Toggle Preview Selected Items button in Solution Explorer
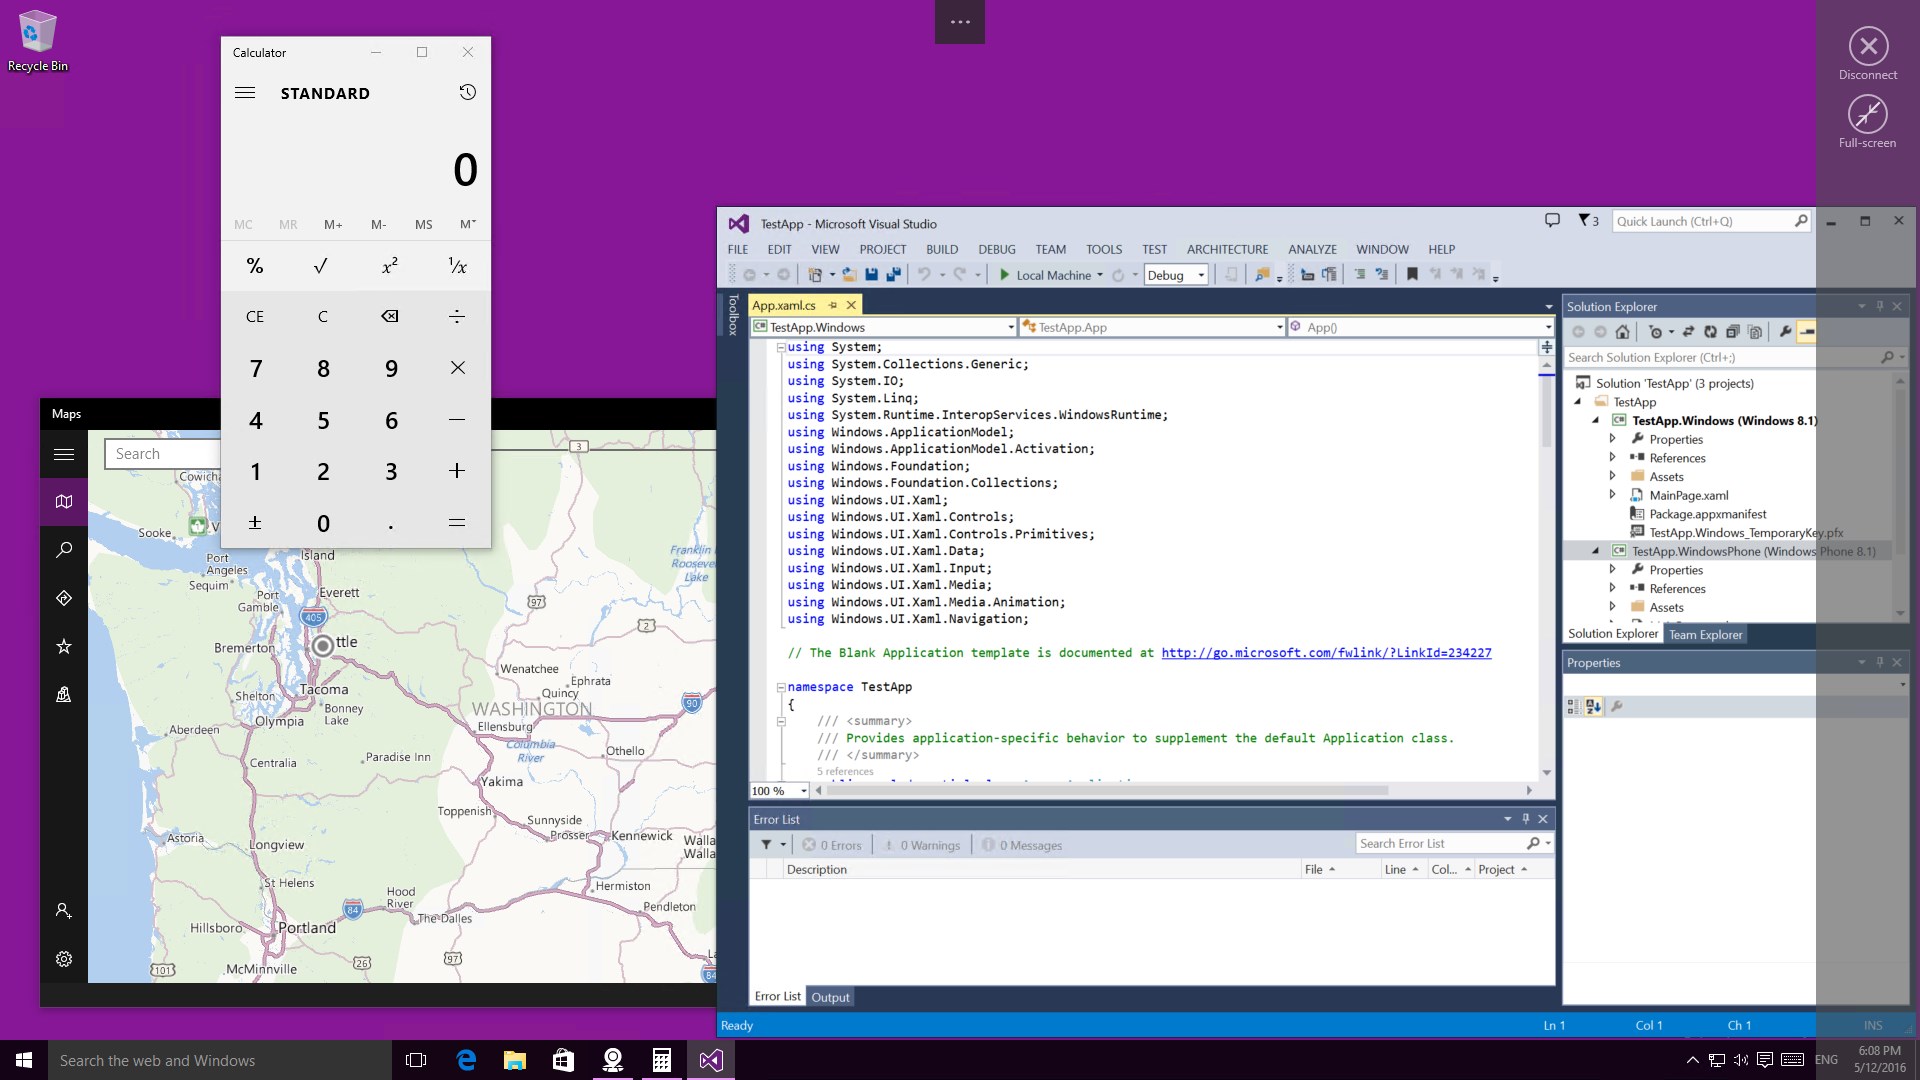 pyautogui.click(x=1806, y=332)
